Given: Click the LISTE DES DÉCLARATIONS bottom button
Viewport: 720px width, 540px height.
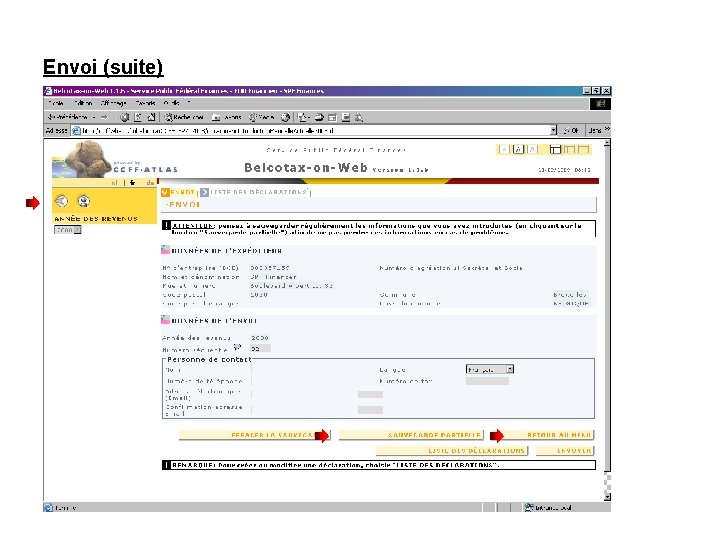Looking at the screenshot, I should tap(452, 451).
